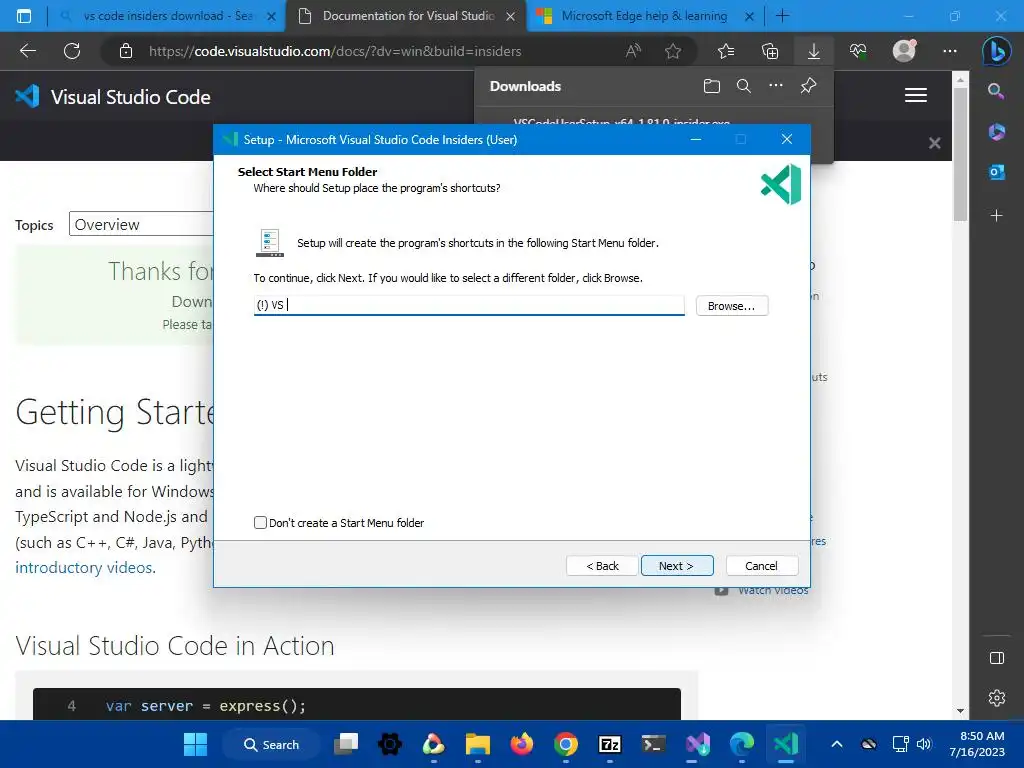Switch to 'Documentation for Visual Studio' tab
Viewport: 1024px width, 768px height.
click(x=408, y=16)
